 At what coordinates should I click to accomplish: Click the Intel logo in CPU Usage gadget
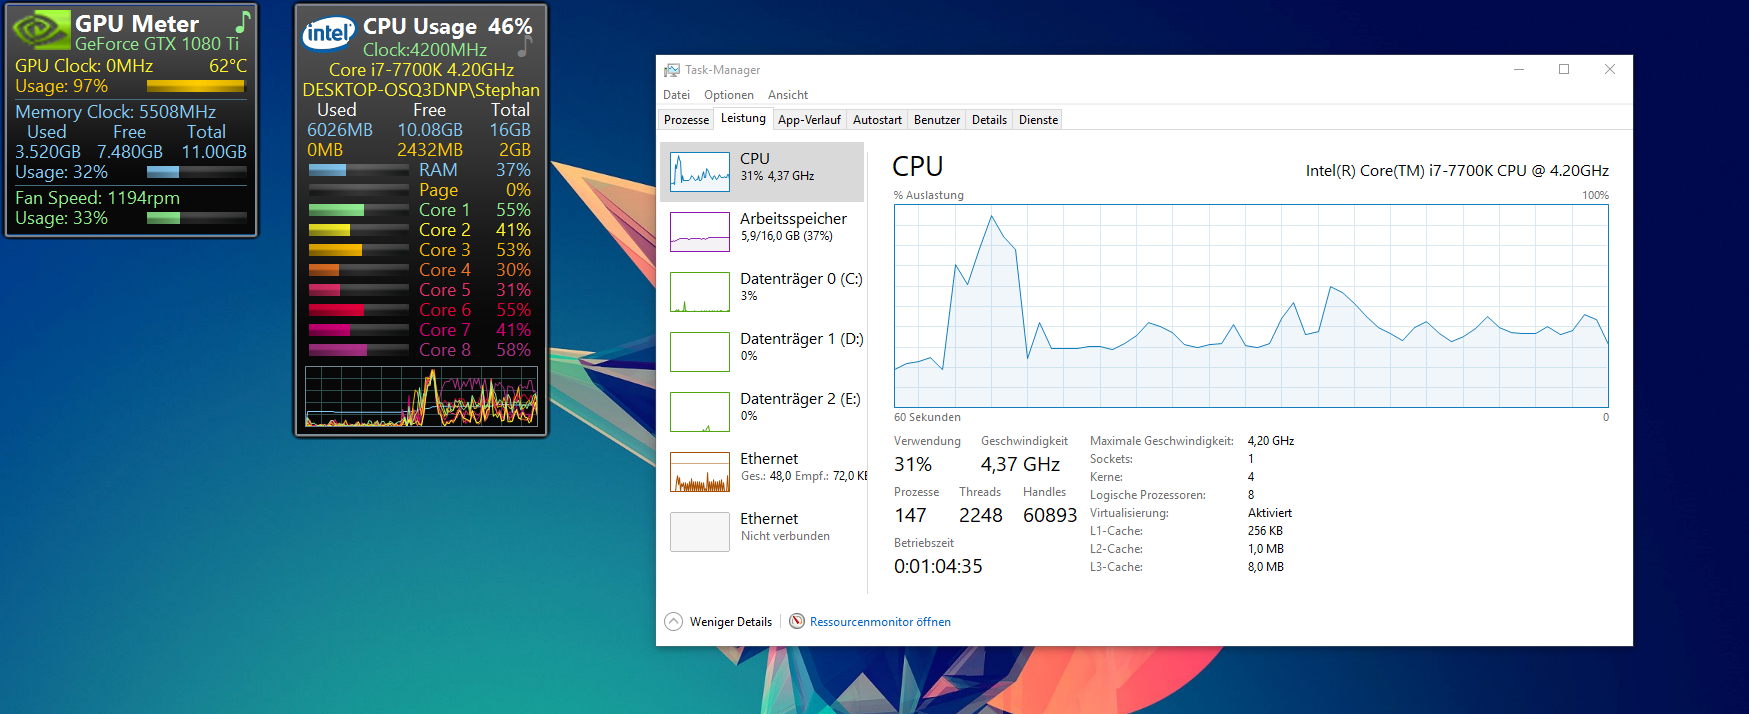[329, 33]
